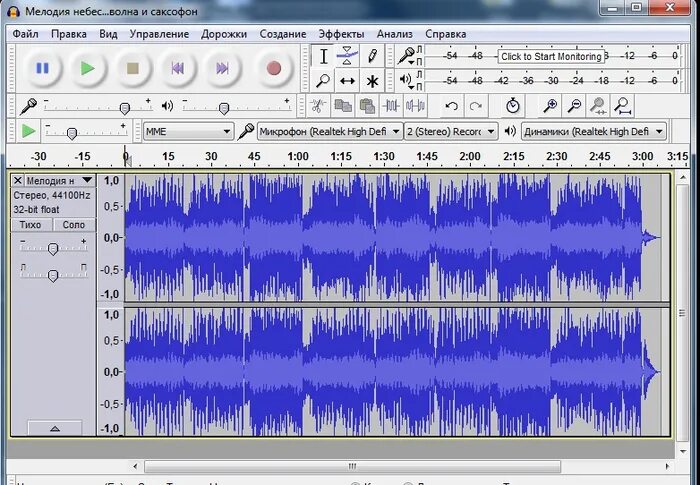The width and height of the screenshot is (700, 485).
Task: Click the Cut scissors icon
Action: (317, 106)
